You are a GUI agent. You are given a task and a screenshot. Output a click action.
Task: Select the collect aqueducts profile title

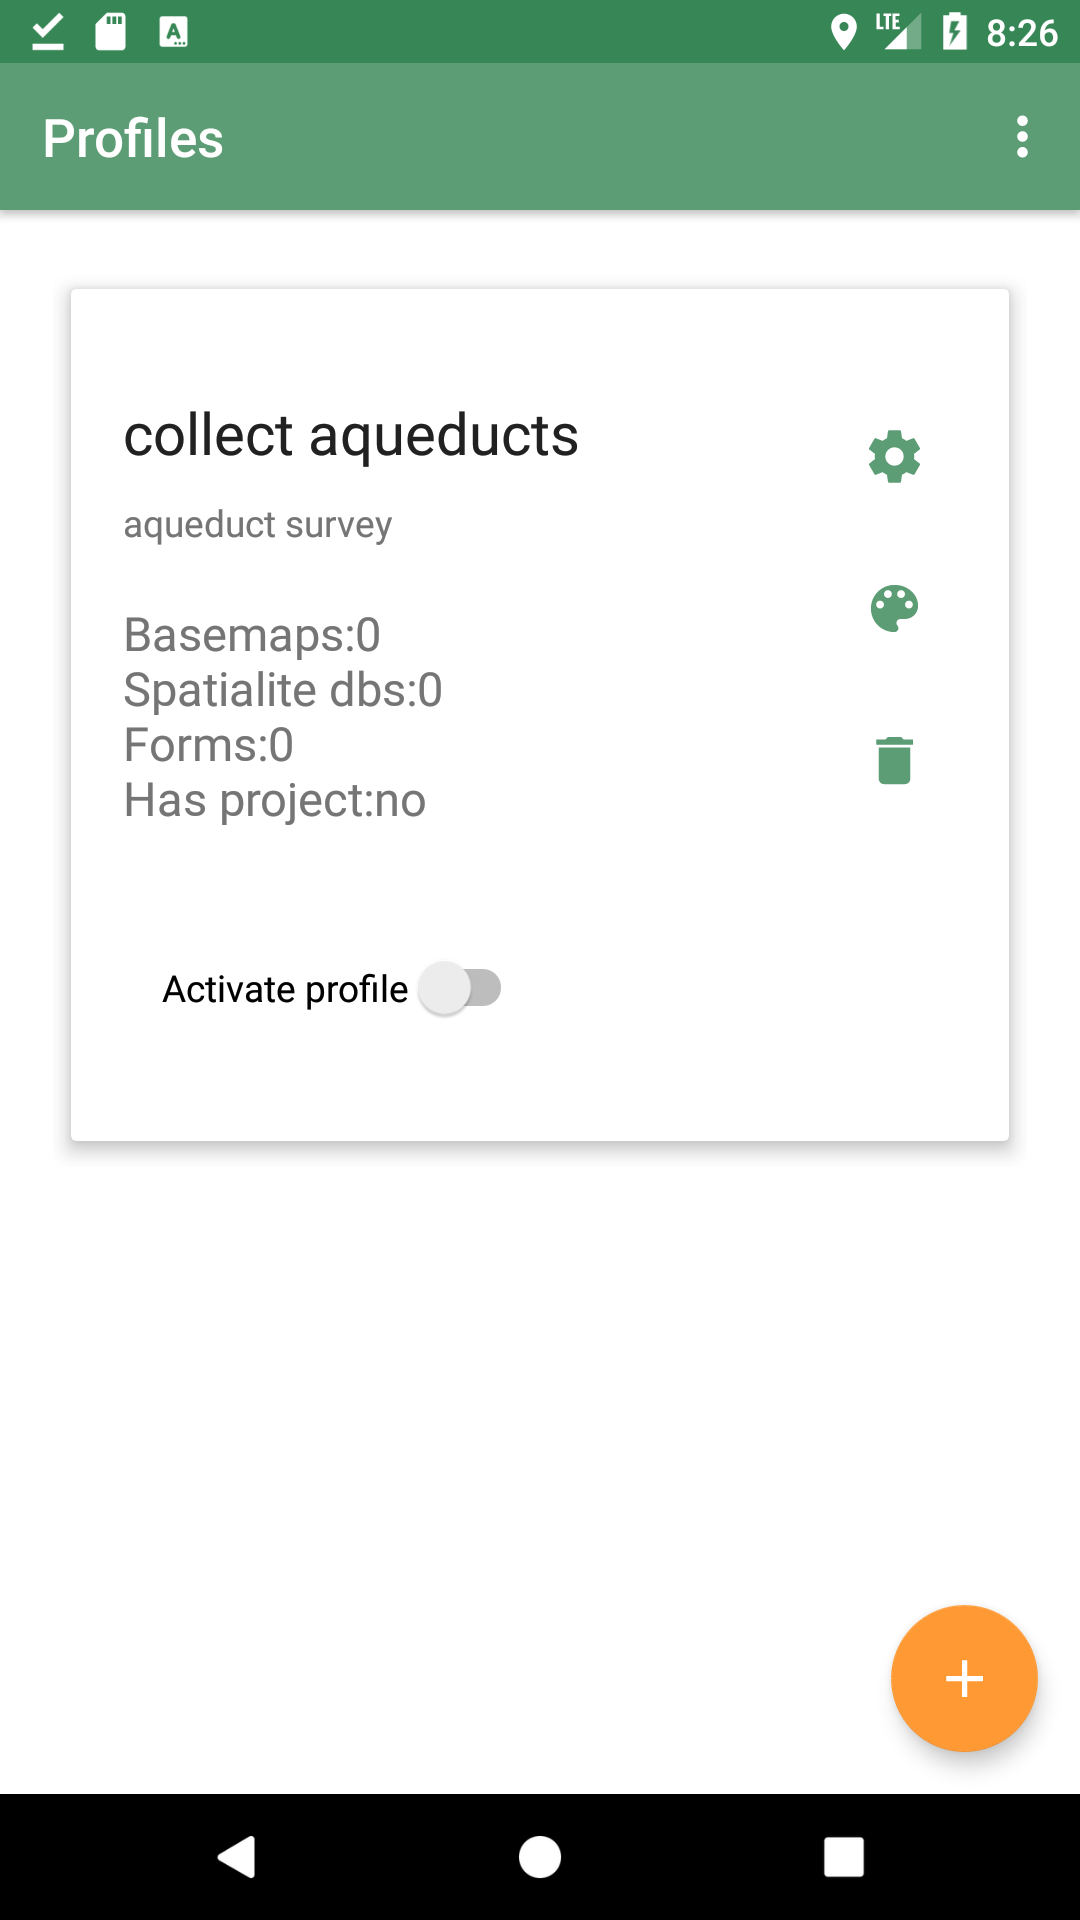tap(351, 436)
